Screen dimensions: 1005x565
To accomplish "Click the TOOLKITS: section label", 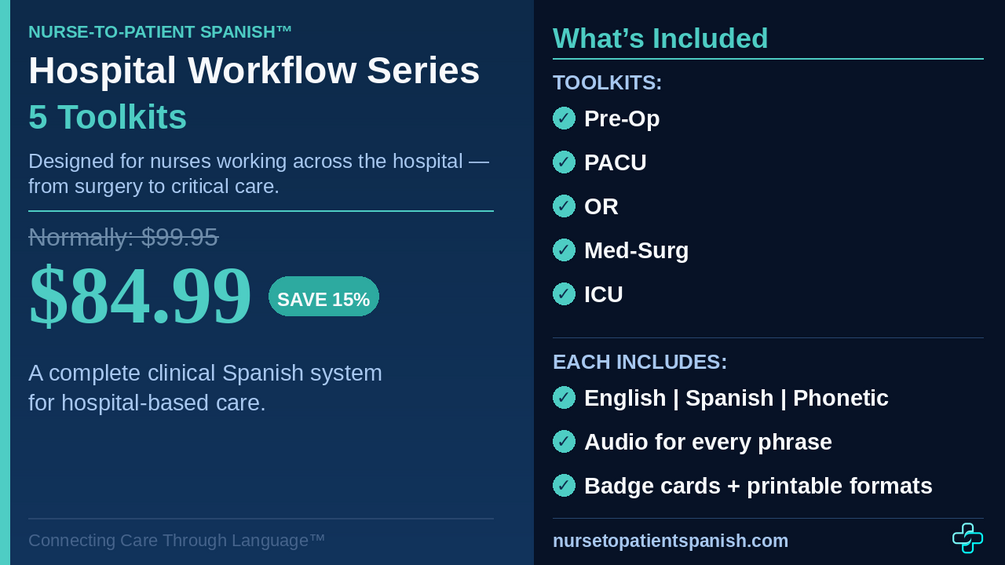I will pyautogui.click(x=607, y=83).
